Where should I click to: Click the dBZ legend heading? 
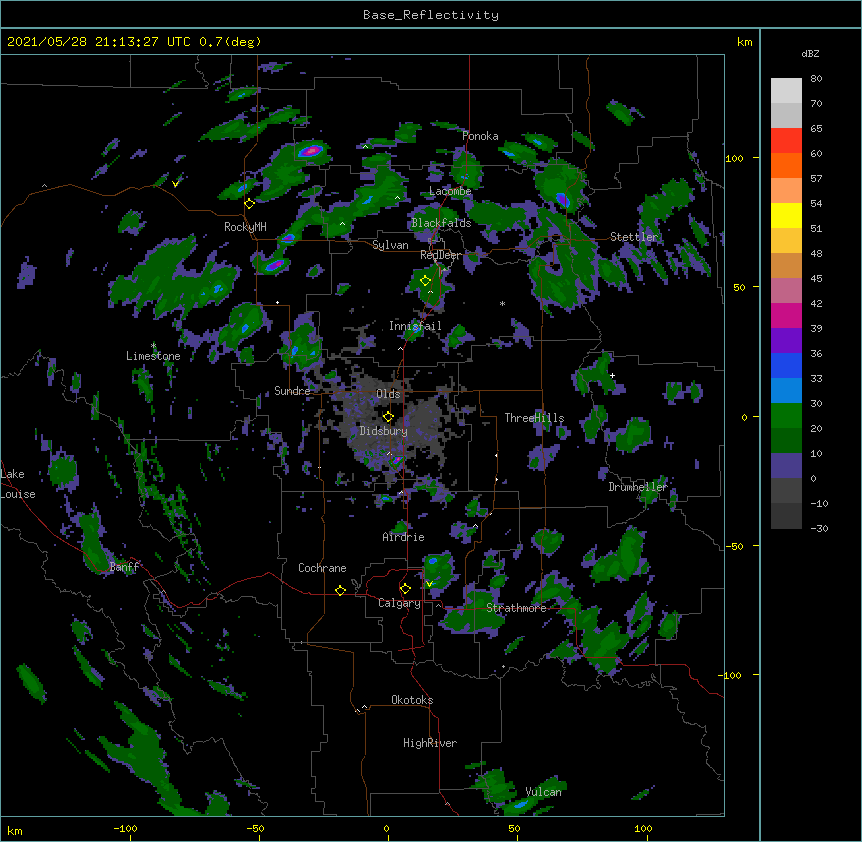click(x=810, y=54)
